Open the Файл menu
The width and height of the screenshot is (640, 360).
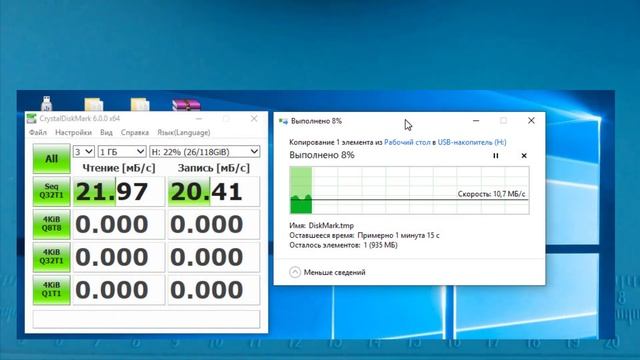[38, 132]
